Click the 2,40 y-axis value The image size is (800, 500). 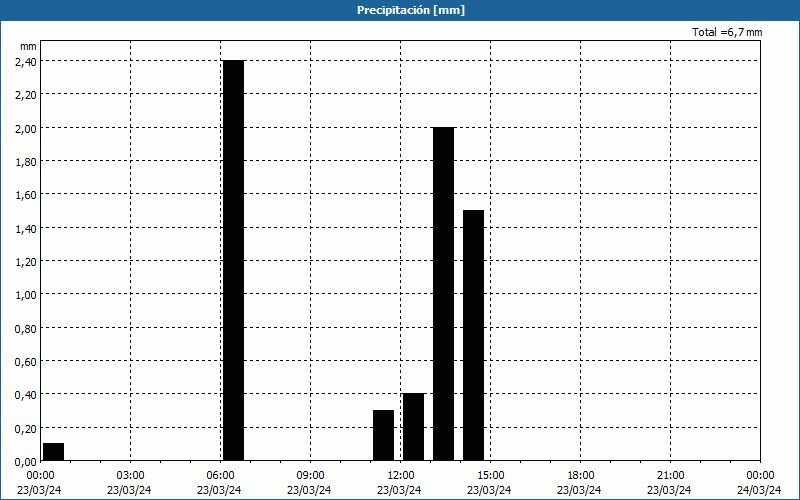tap(26, 61)
